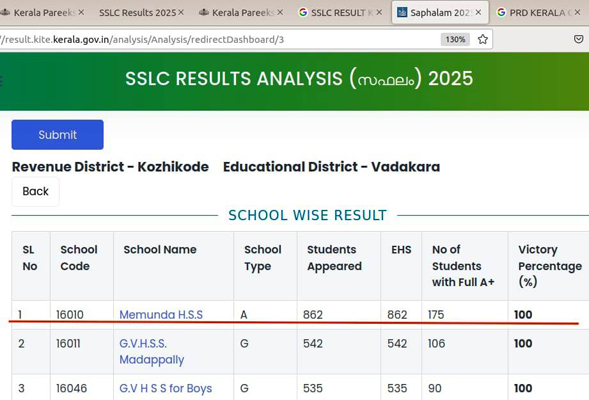Open the Memunda H.S.S school link
The height and width of the screenshot is (400, 589).
tap(161, 314)
